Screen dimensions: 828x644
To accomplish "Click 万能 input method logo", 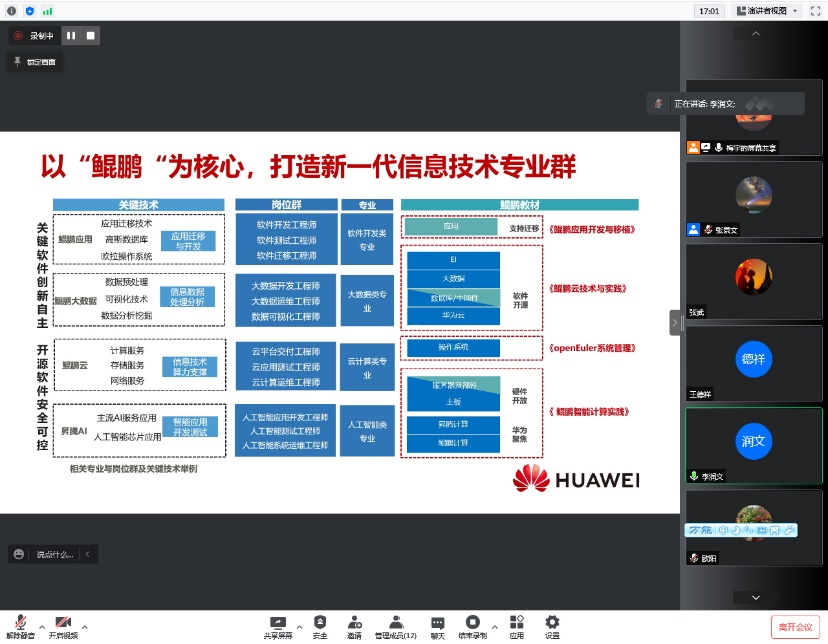I will (x=701, y=530).
